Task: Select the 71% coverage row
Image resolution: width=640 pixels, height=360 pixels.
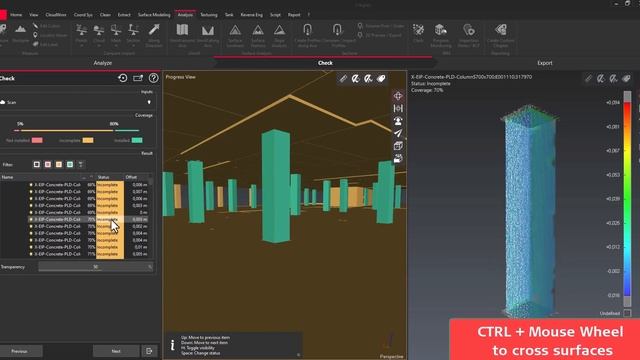Action: (x=88, y=254)
